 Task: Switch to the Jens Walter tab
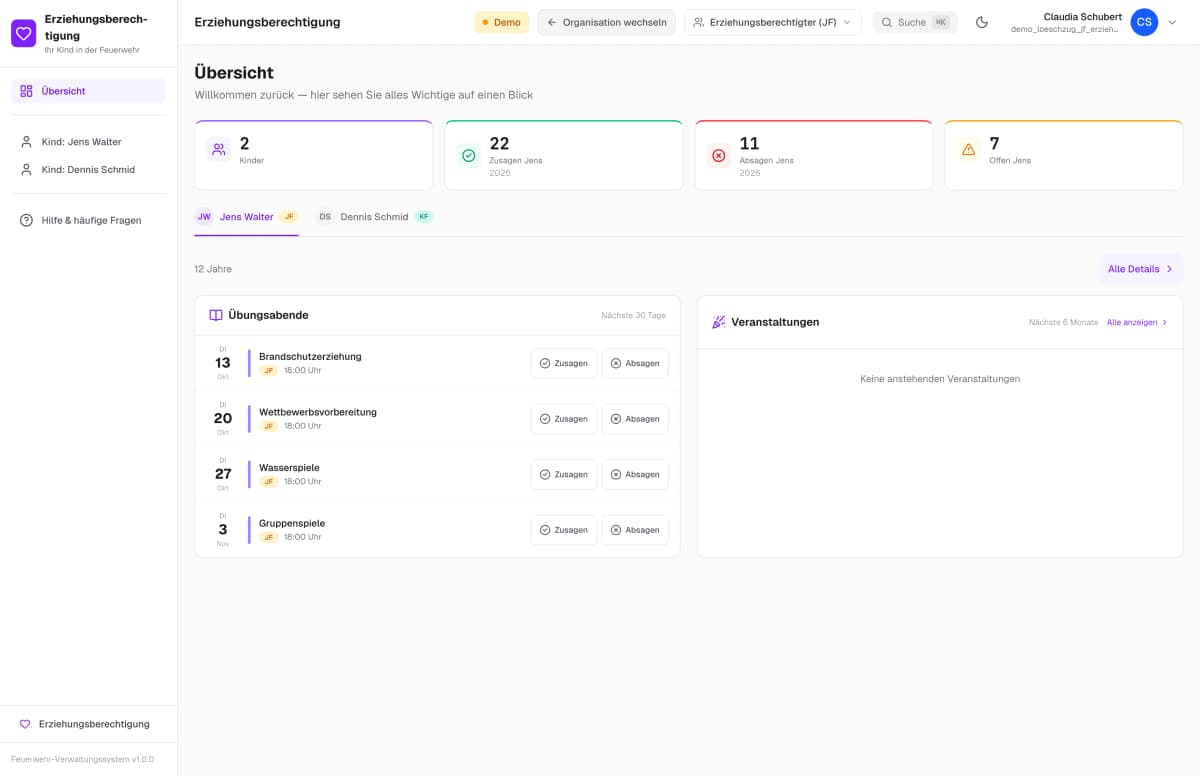246,217
